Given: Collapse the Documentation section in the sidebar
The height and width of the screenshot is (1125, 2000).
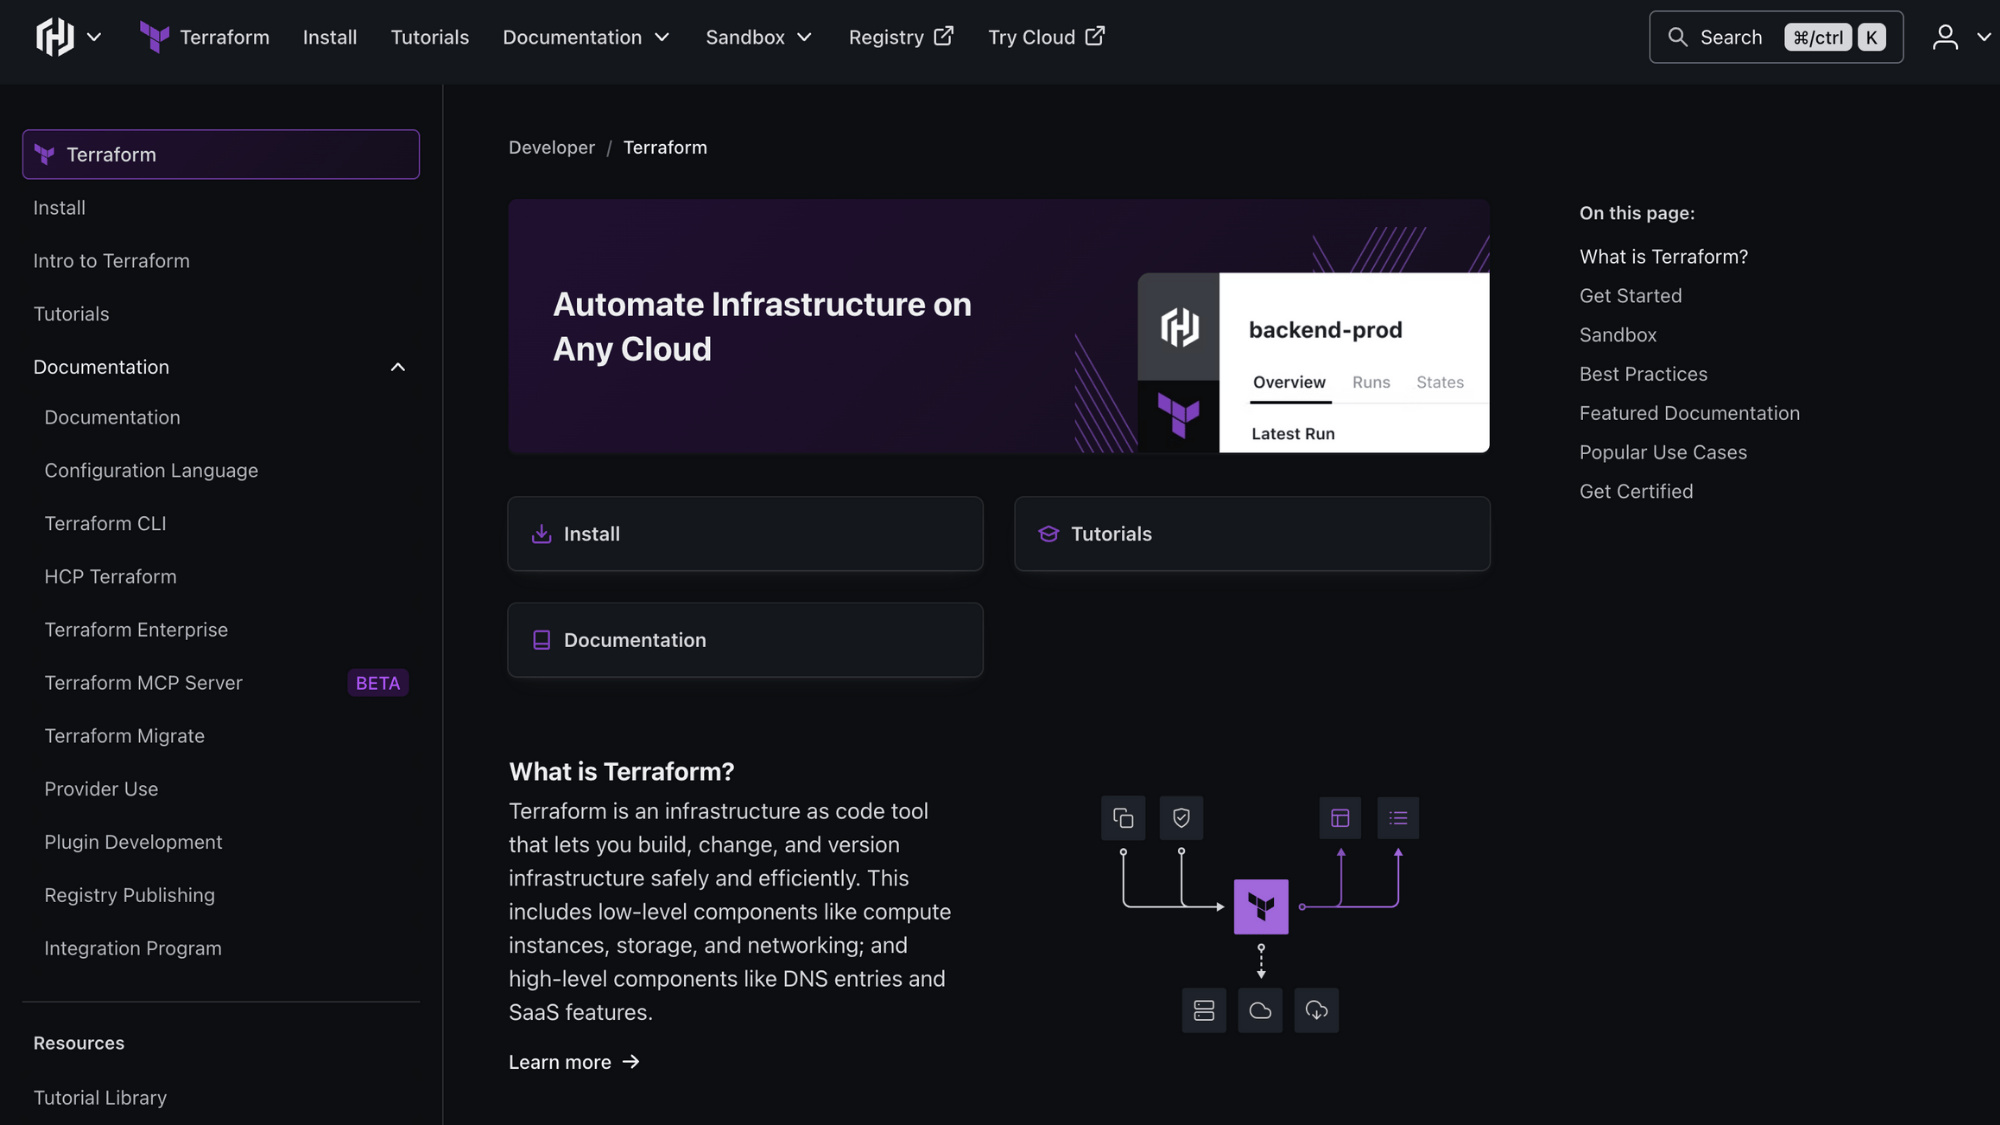Looking at the screenshot, I should tap(397, 367).
